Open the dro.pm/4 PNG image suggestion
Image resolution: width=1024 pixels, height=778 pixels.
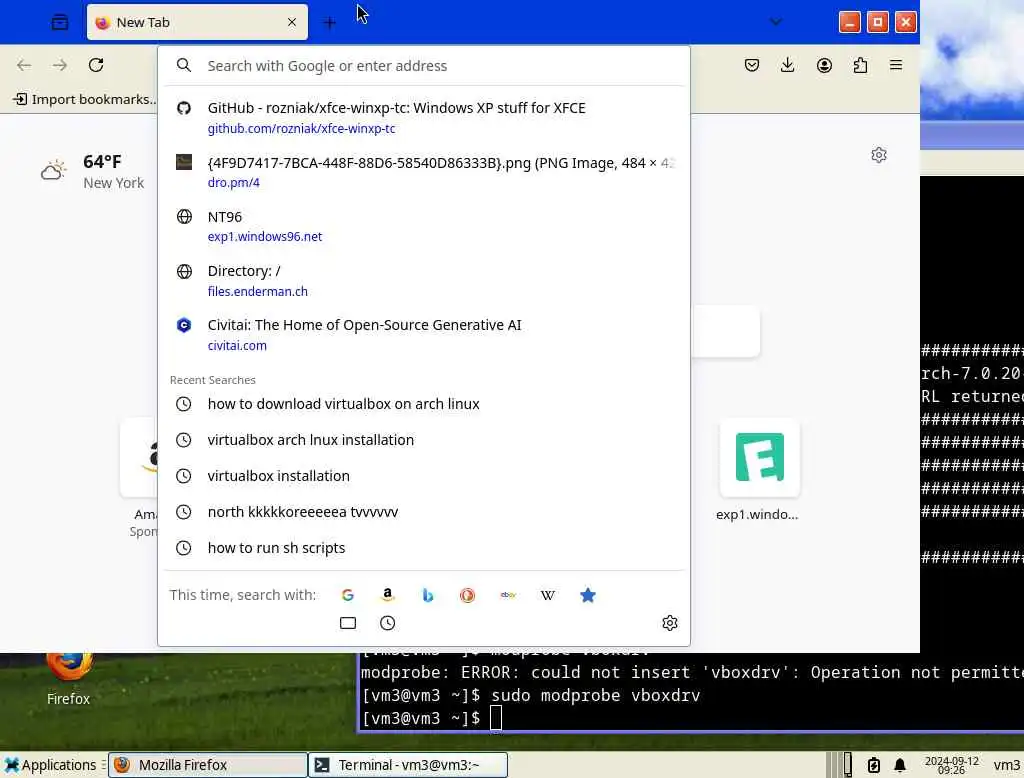pyautogui.click(x=424, y=172)
